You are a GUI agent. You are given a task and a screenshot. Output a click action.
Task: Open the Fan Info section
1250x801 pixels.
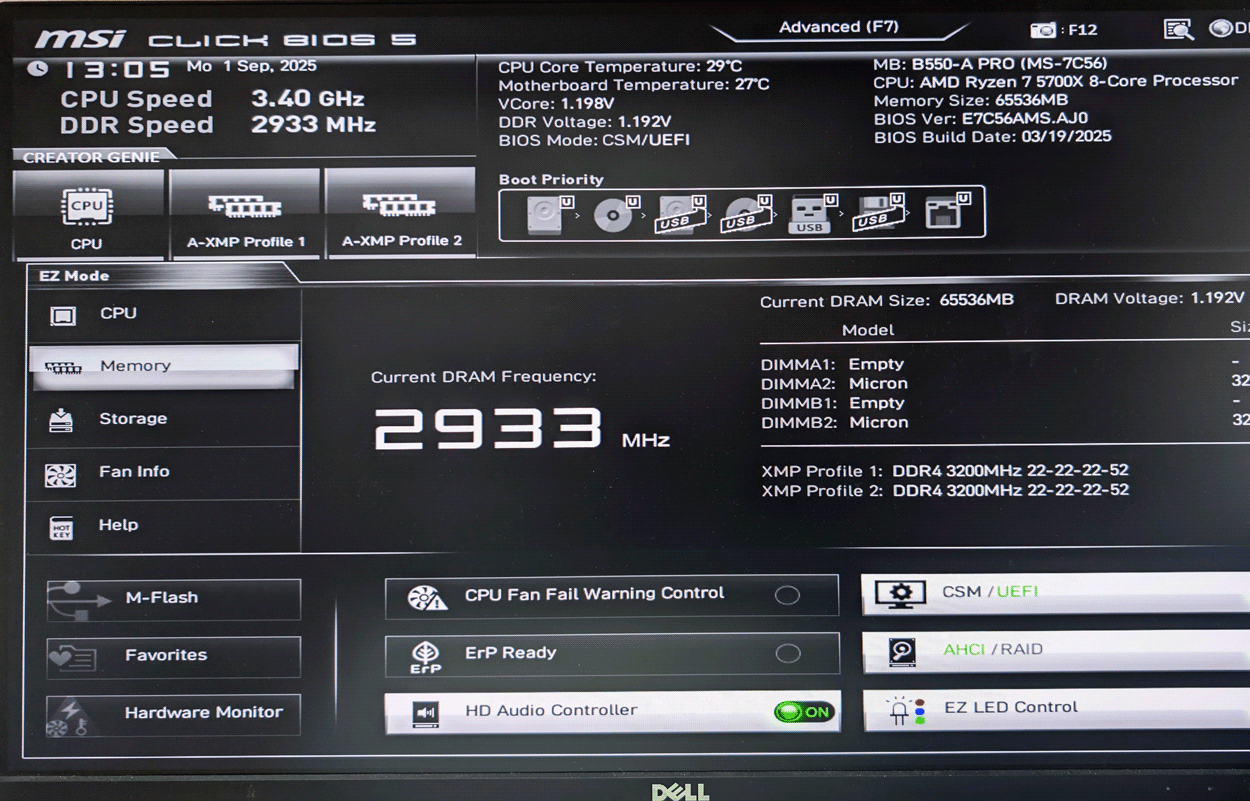(x=164, y=472)
